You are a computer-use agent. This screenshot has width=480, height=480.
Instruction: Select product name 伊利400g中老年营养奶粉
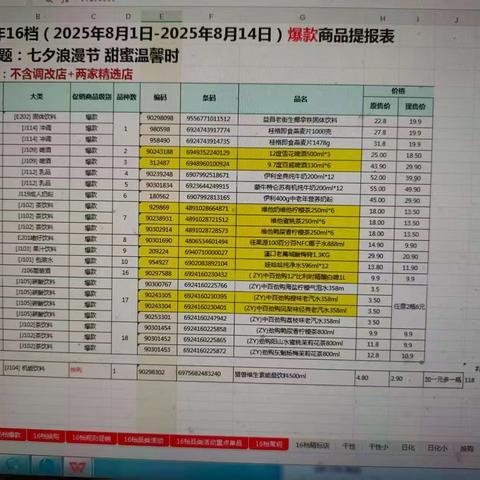pyautogui.click(x=299, y=199)
